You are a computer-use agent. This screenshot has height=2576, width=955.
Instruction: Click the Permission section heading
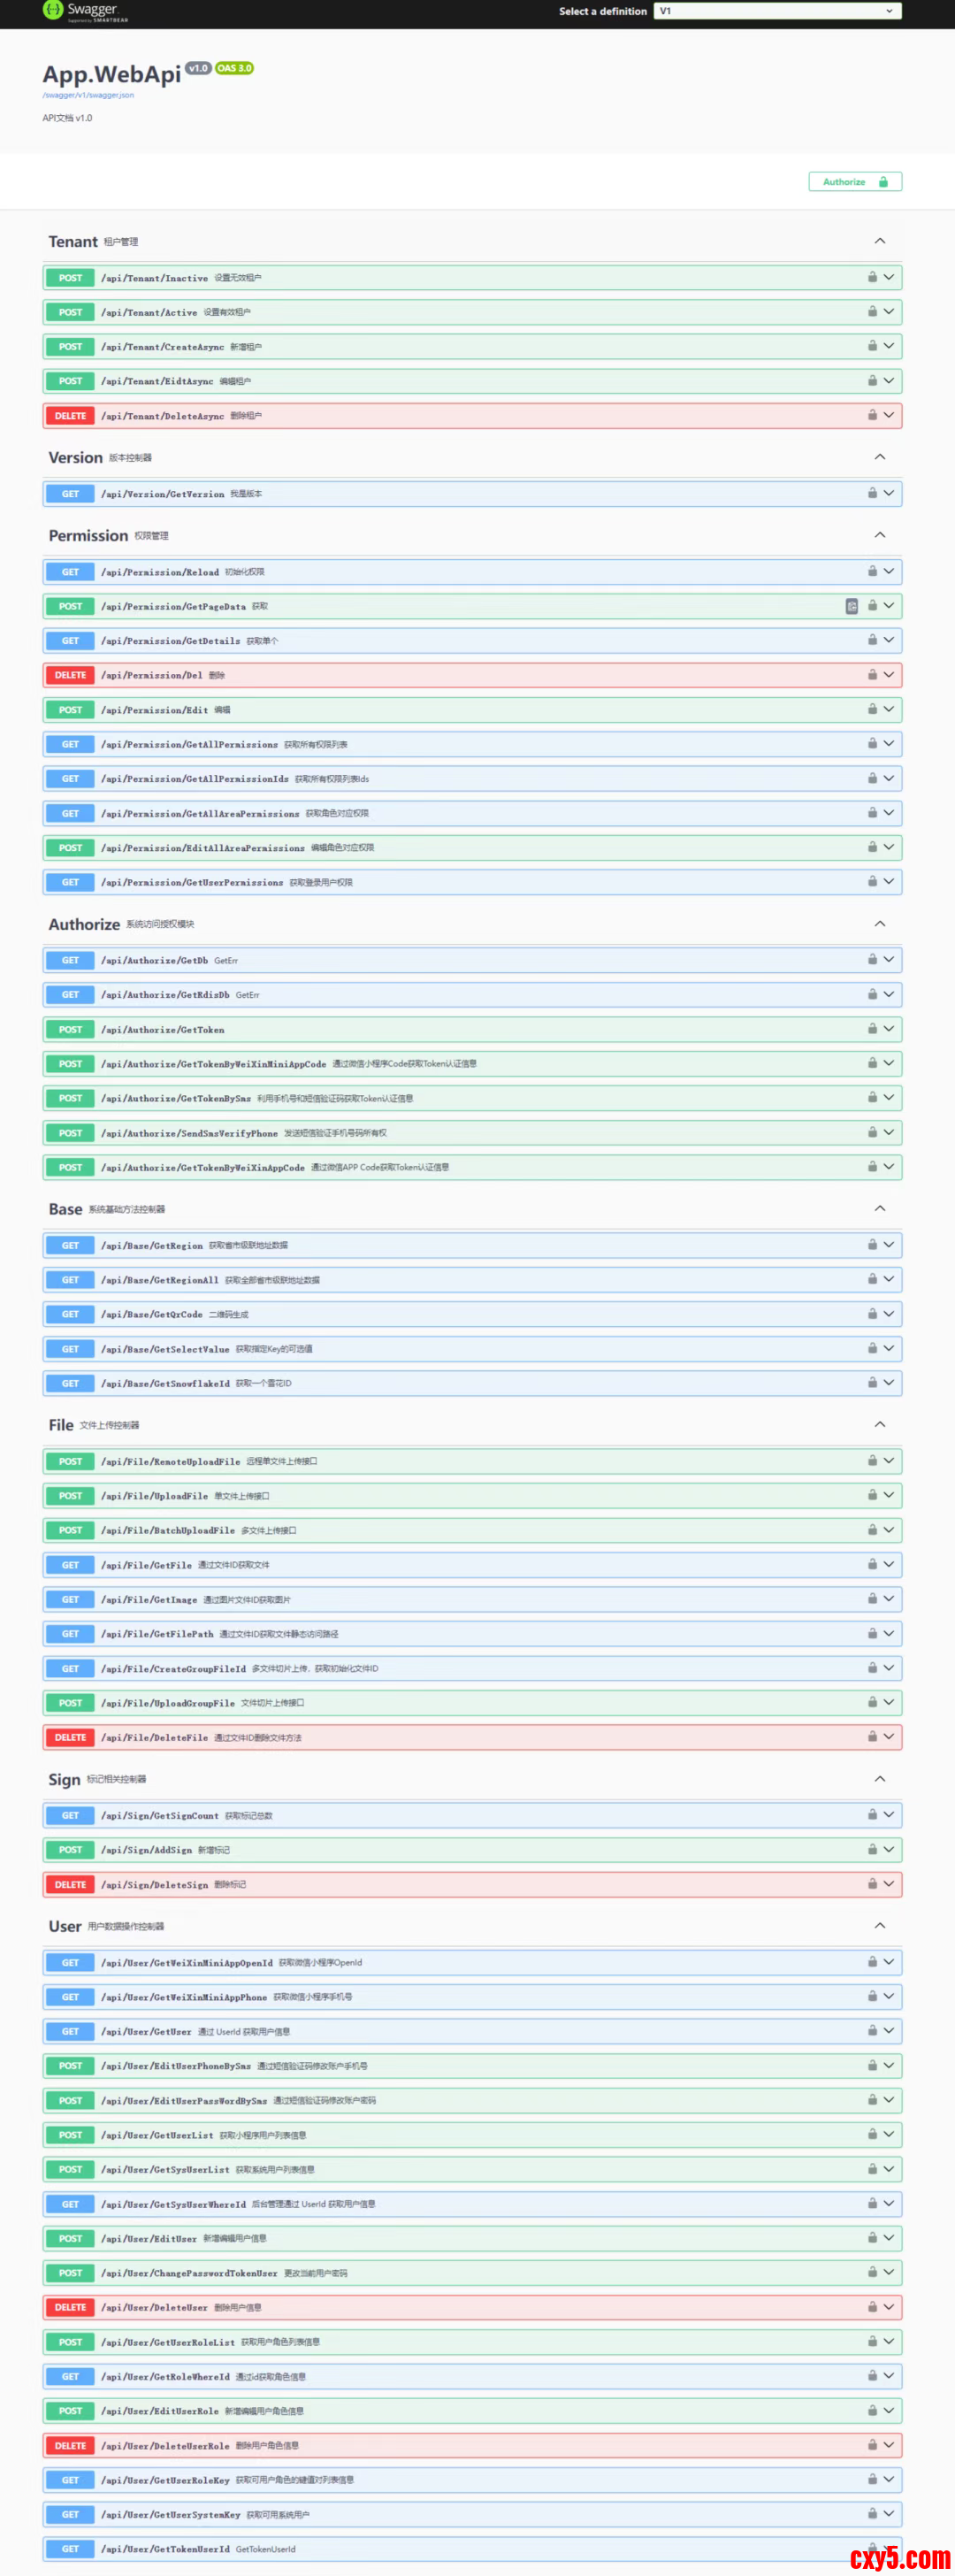(x=88, y=536)
